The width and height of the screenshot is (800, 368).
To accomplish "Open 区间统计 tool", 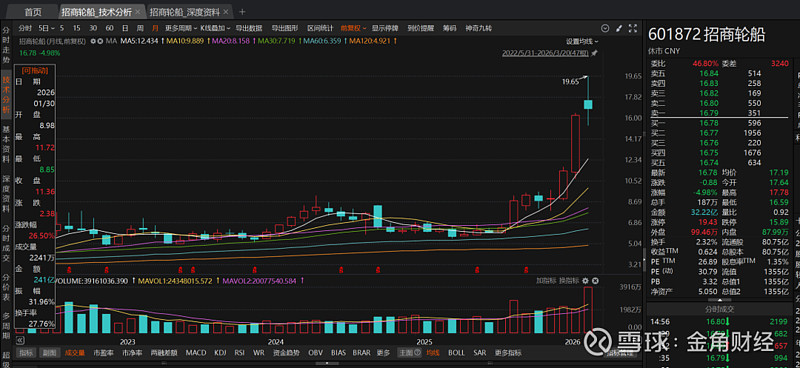I will (320, 28).
